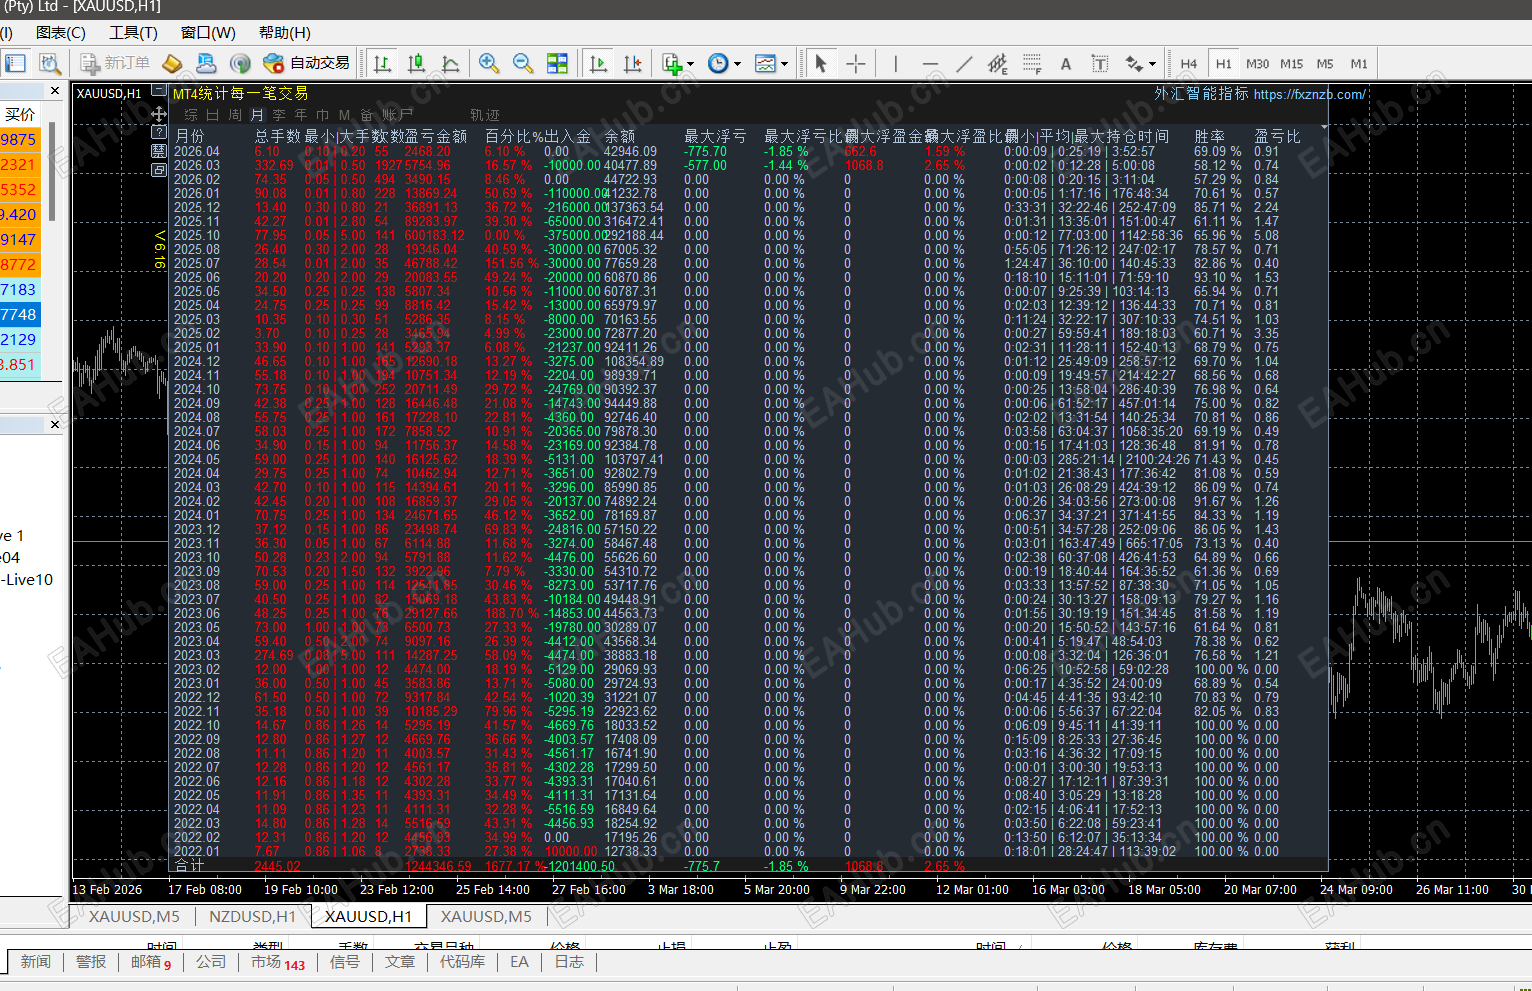This screenshot has height=991, width=1532.
Task: Switch chart to line chart style
Action: pos(450,63)
